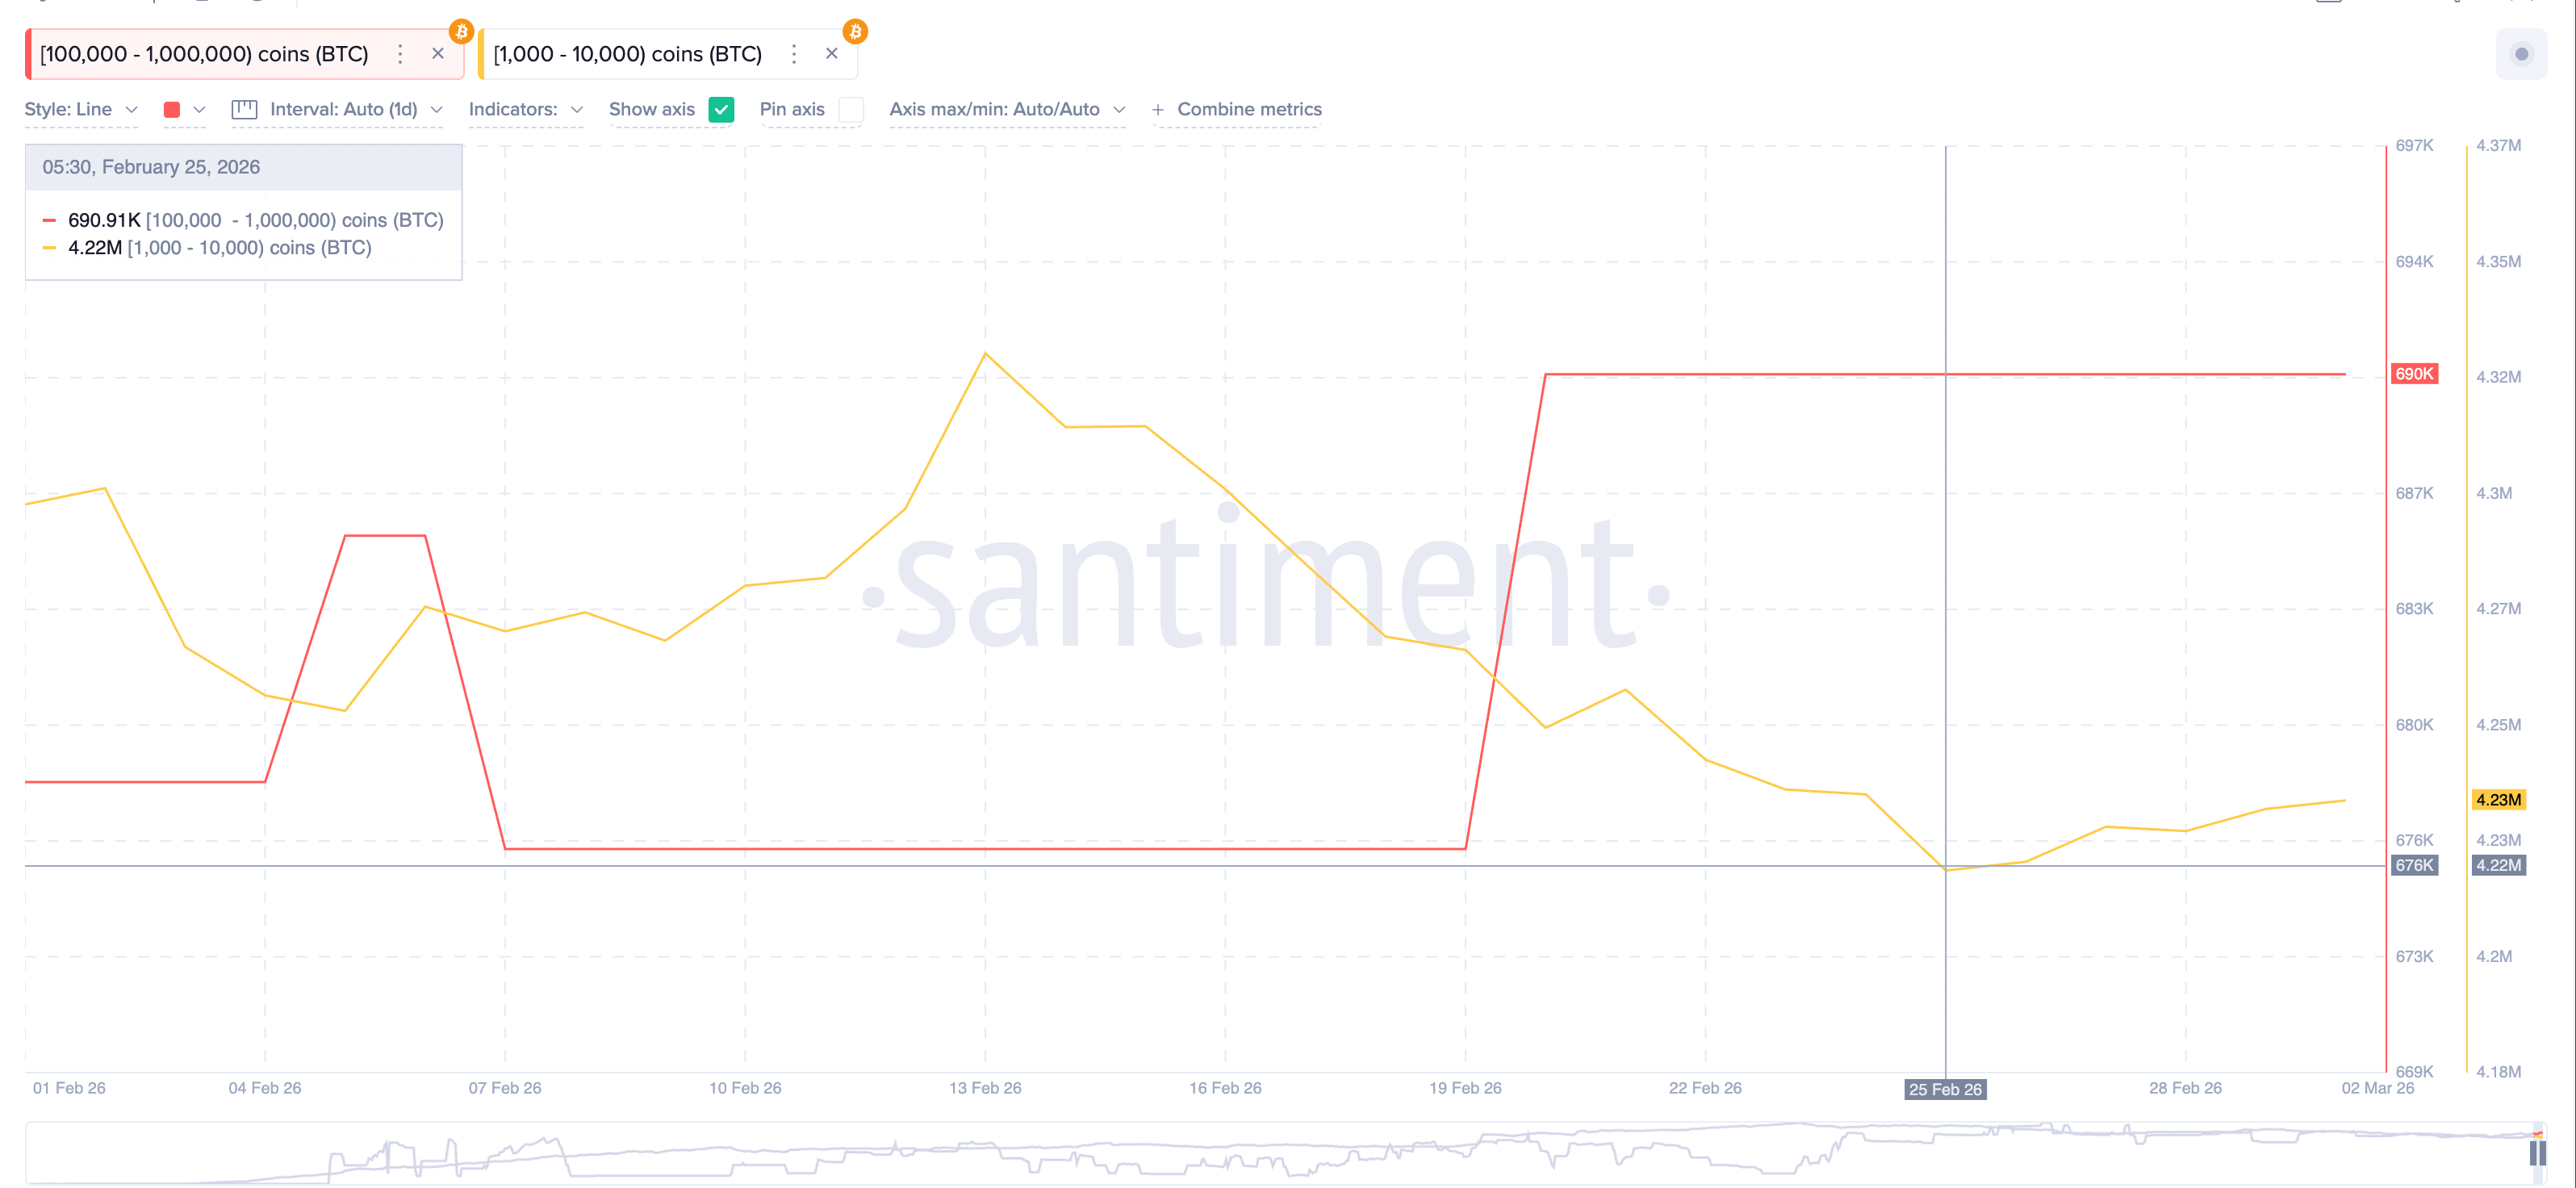Select the [100,000 - 1,000,000) coins metric tab
The height and width of the screenshot is (1188, 2576).
pos(205,54)
